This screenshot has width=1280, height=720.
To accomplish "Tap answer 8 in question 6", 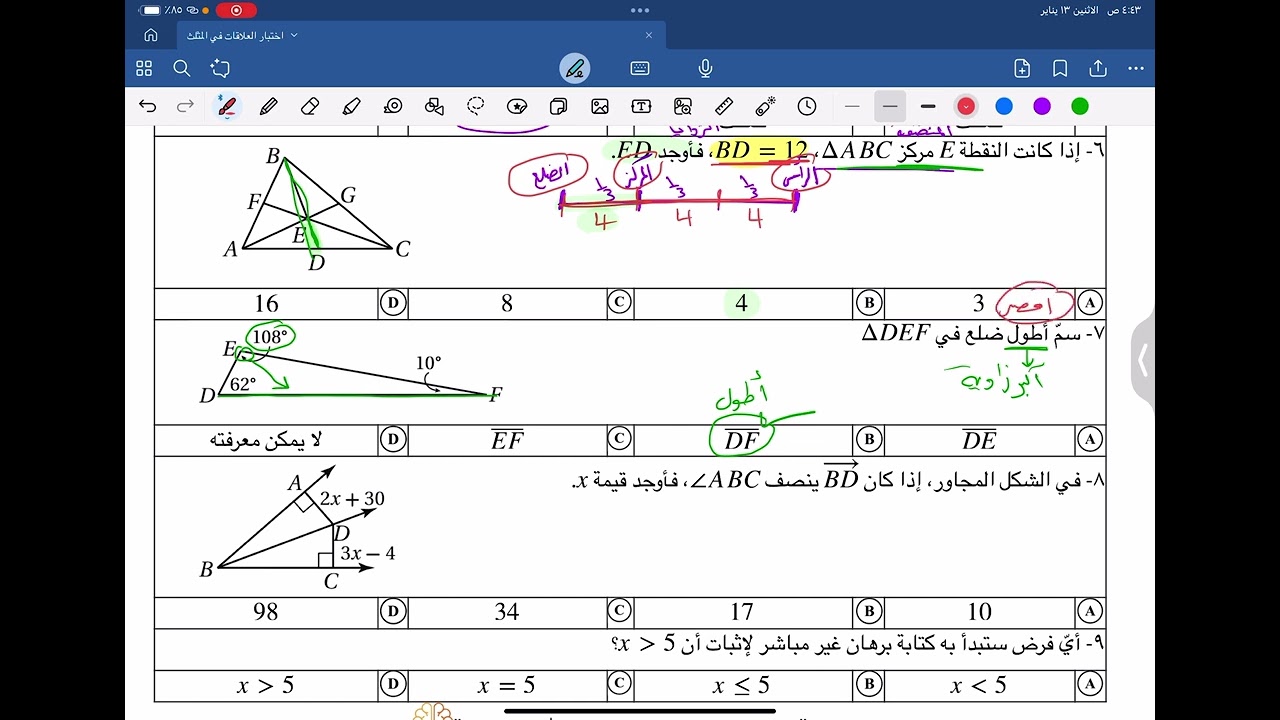I will [507, 303].
